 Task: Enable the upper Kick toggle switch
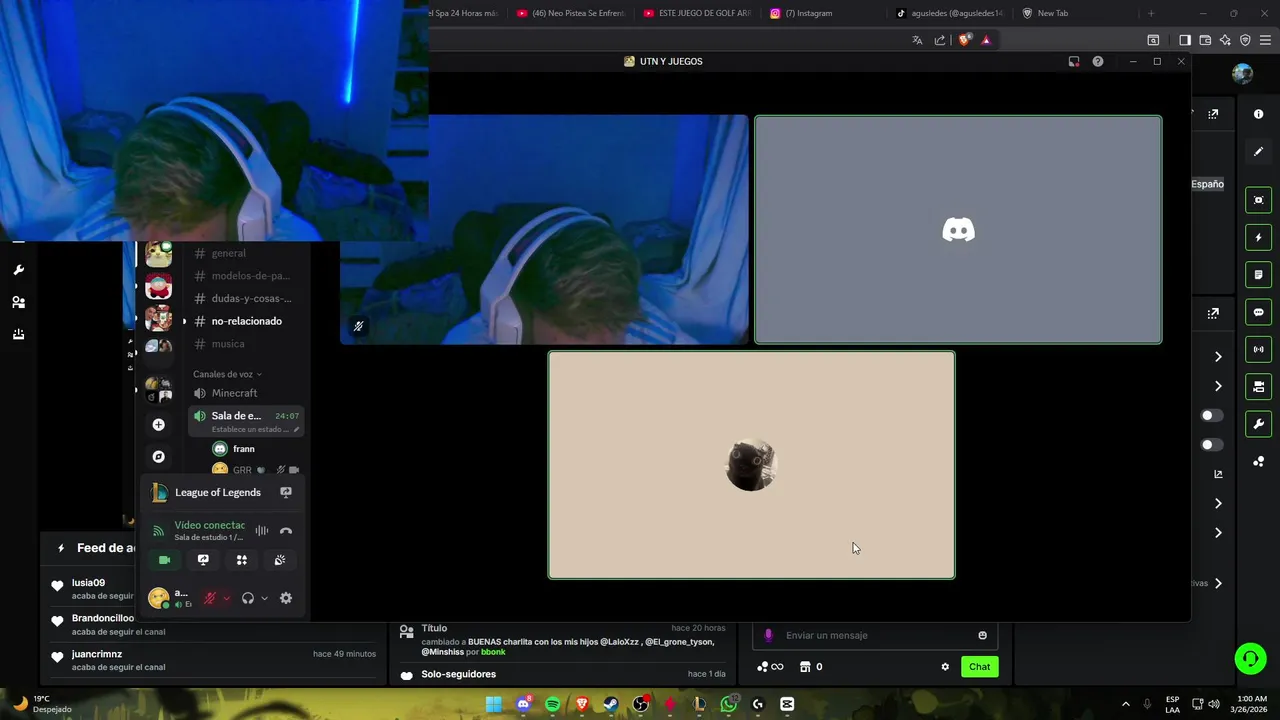(1211, 415)
